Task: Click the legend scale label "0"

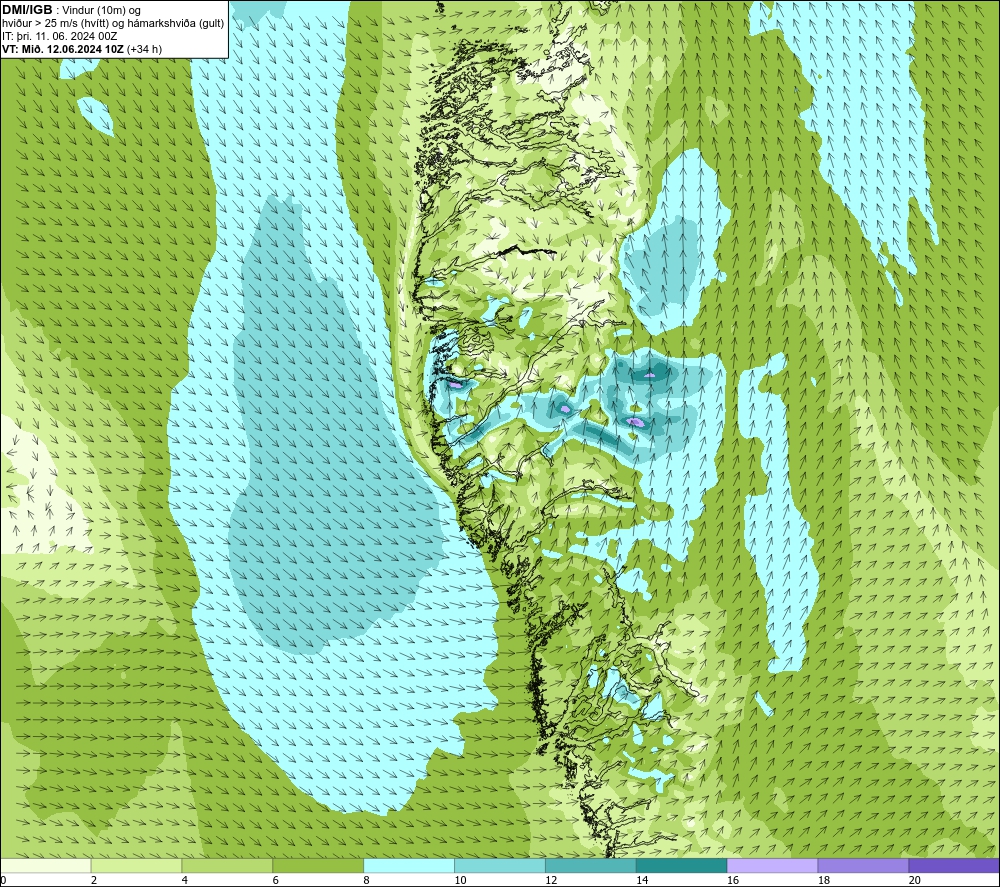Action: (x=3, y=880)
